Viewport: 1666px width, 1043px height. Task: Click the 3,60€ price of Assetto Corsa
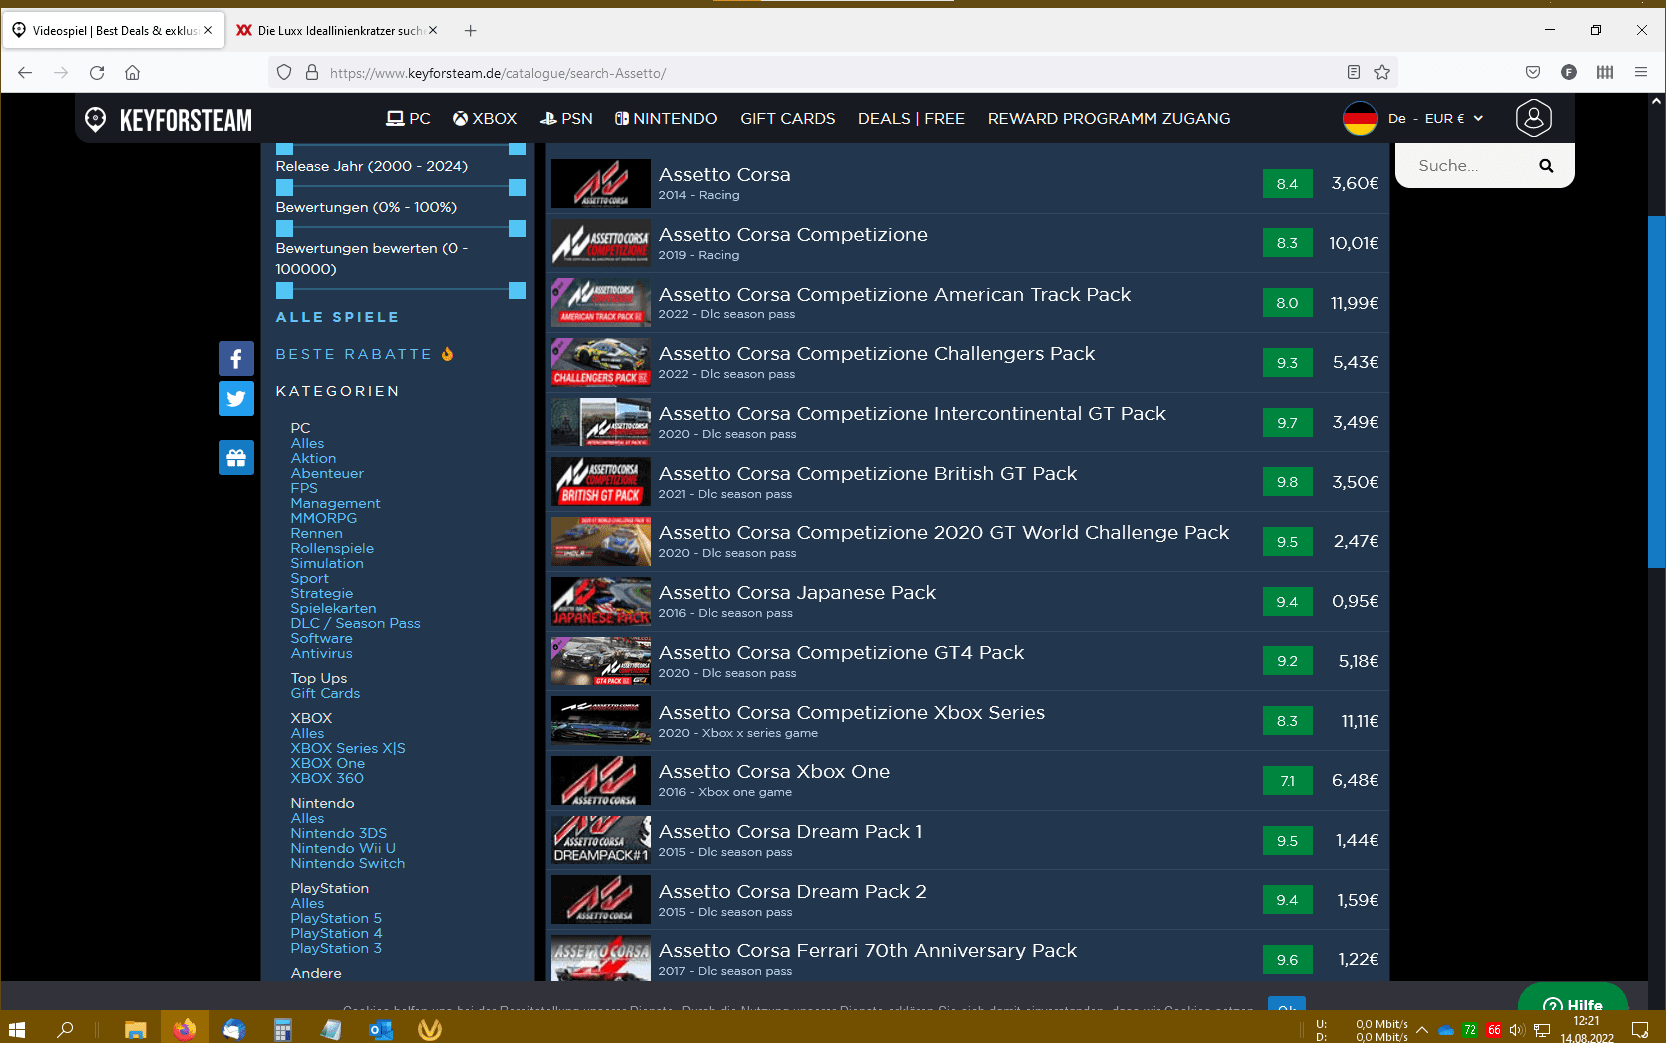1355,183
